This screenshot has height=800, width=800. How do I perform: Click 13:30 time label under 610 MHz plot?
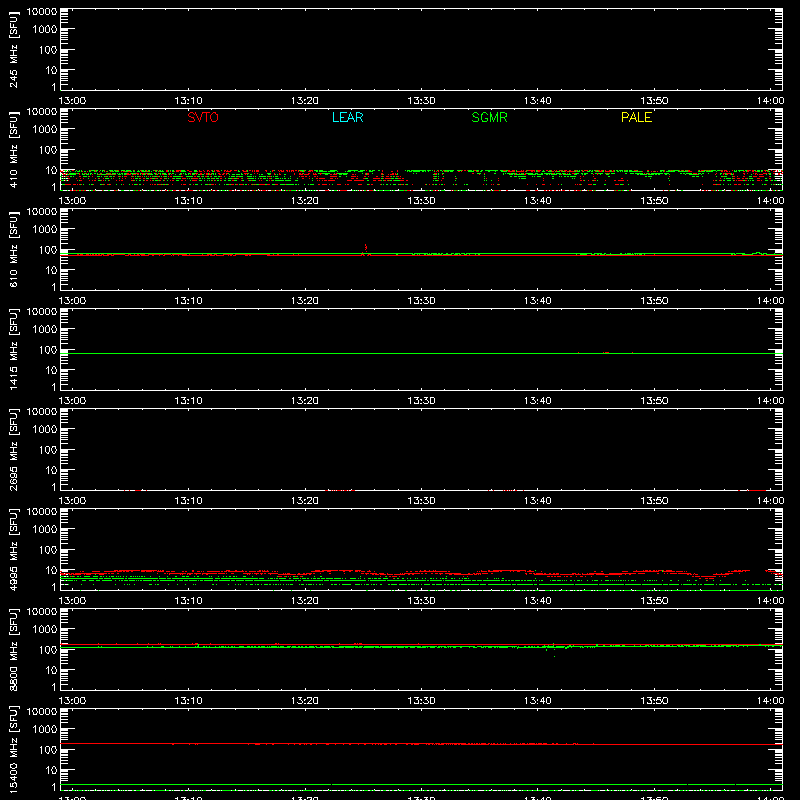pos(421,301)
